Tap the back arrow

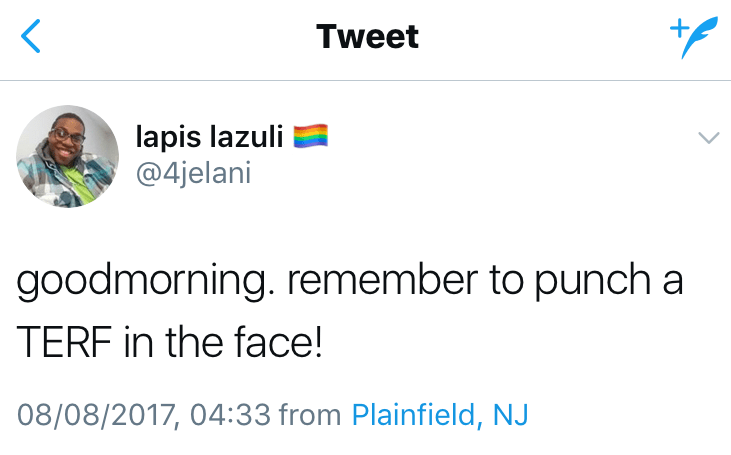(x=31, y=38)
